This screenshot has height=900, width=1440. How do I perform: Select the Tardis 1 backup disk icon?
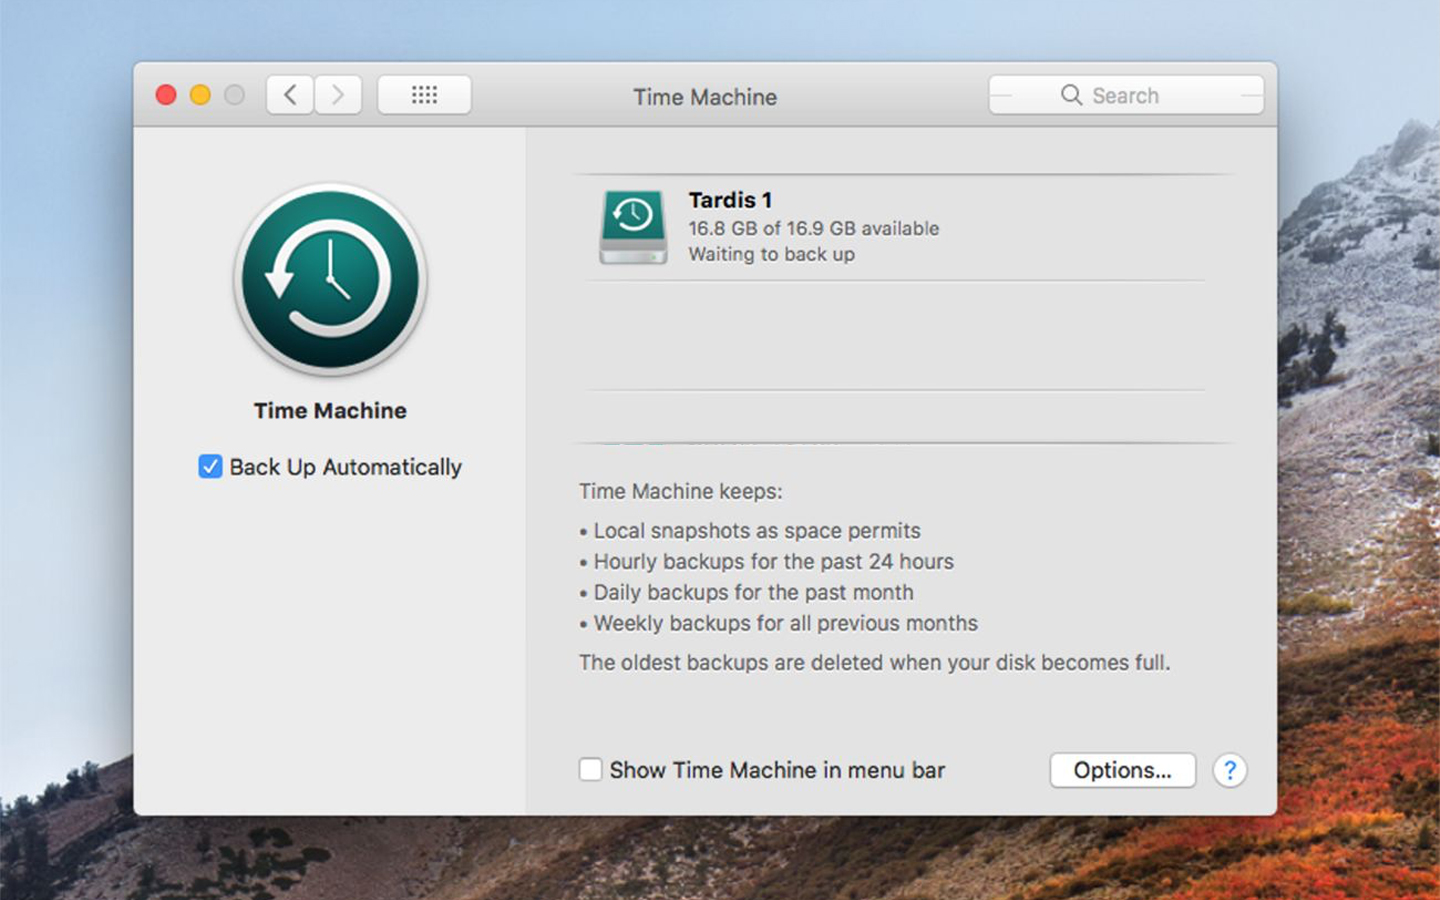click(x=633, y=227)
